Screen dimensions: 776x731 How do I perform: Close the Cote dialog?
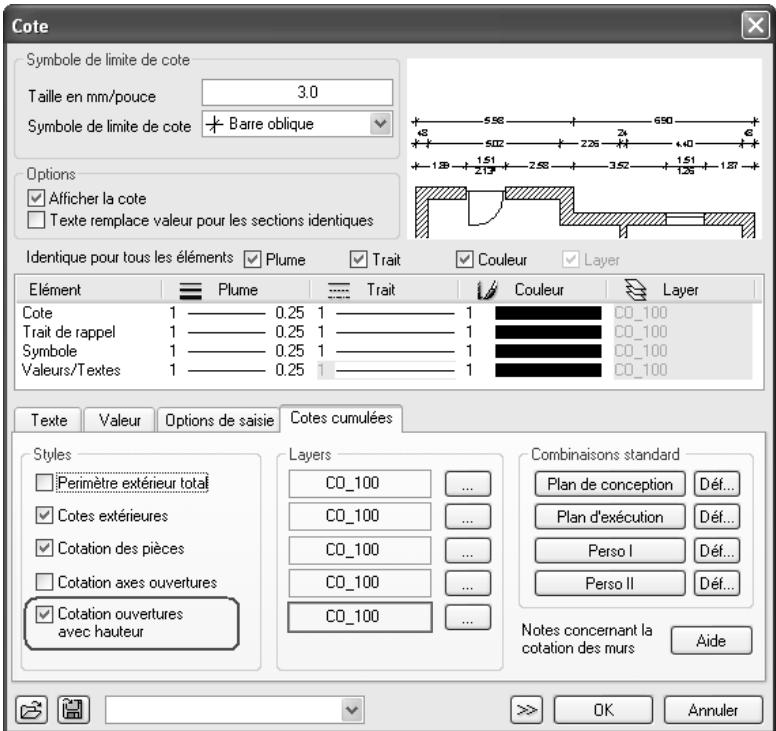pos(755,25)
